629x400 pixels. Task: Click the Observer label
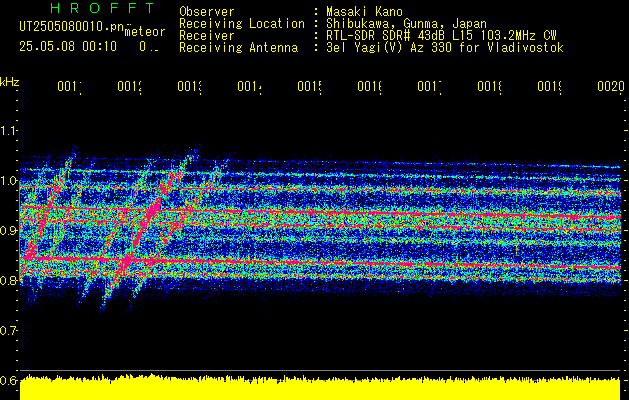pyautogui.click(x=207, y=11)
